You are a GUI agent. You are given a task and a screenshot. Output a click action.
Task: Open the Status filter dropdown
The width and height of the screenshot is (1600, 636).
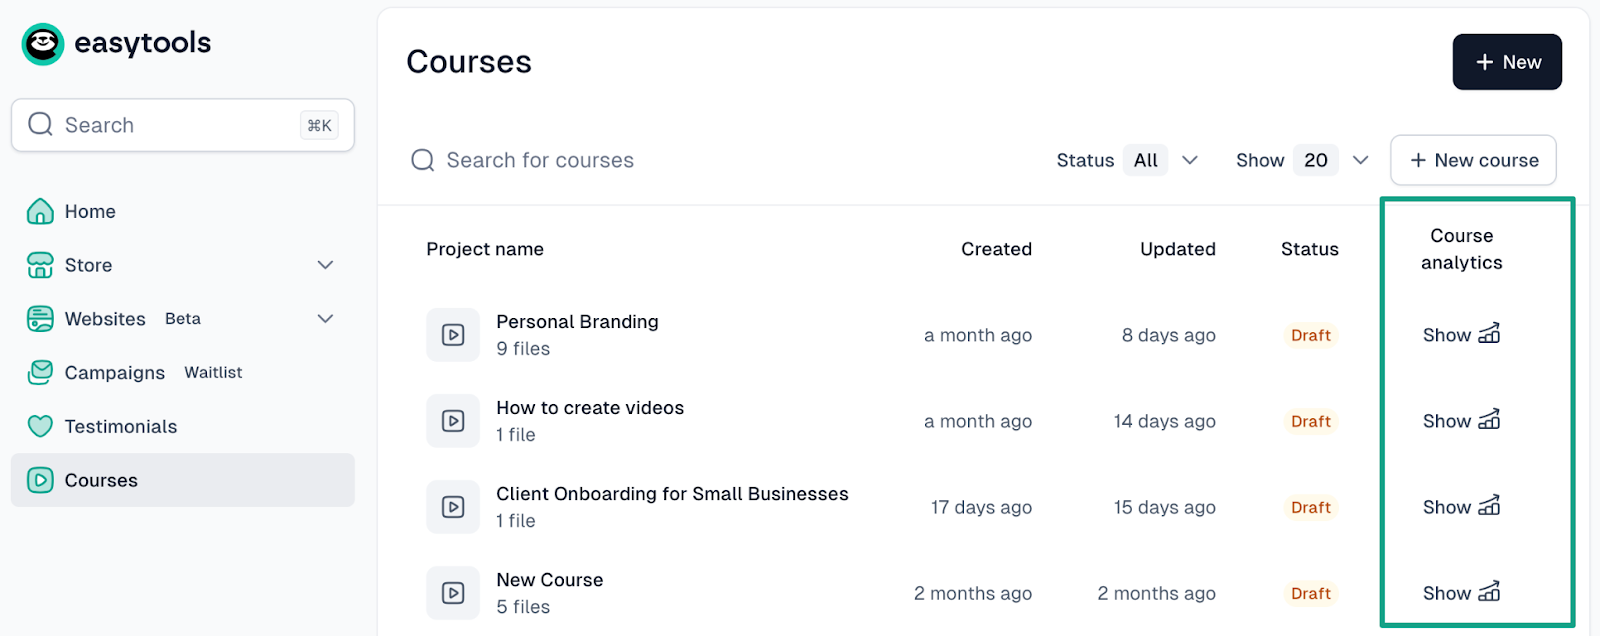1160,161
